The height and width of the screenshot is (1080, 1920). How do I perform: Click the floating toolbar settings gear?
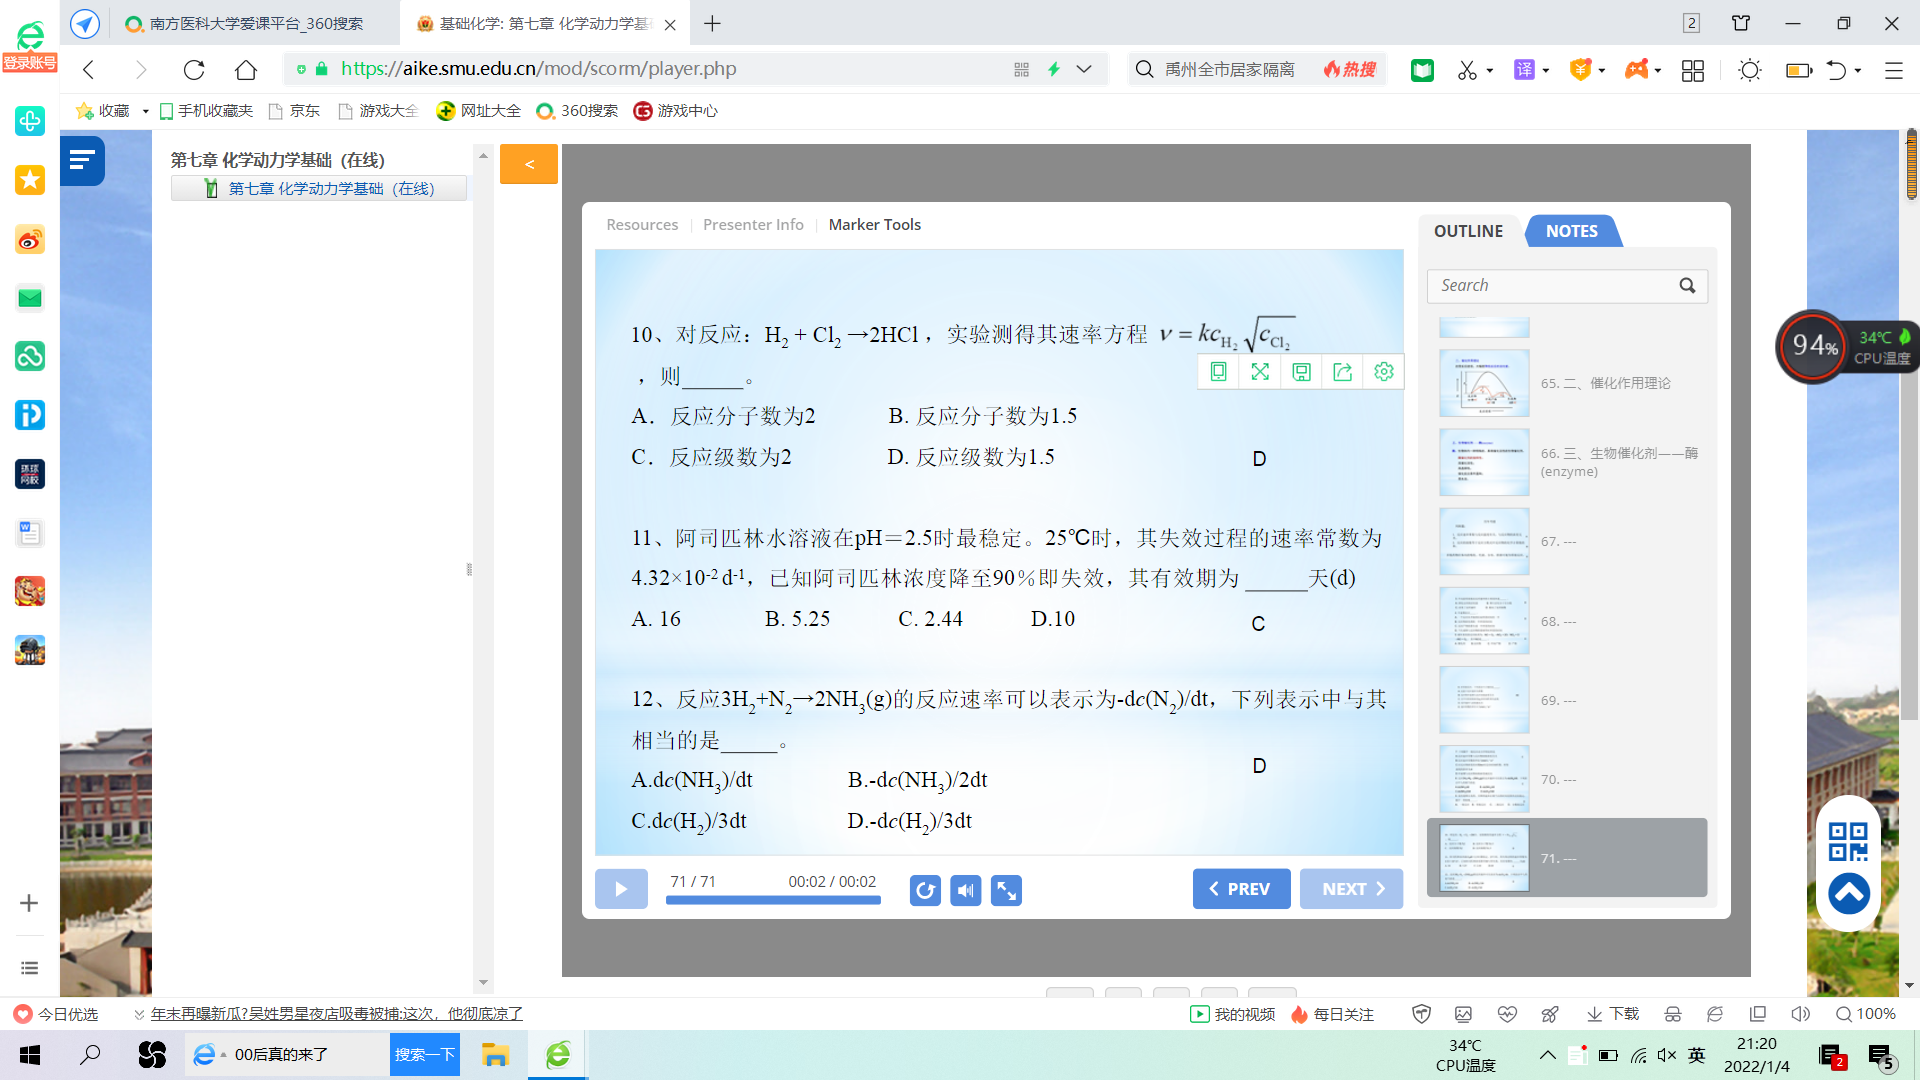pos(1384,372)
